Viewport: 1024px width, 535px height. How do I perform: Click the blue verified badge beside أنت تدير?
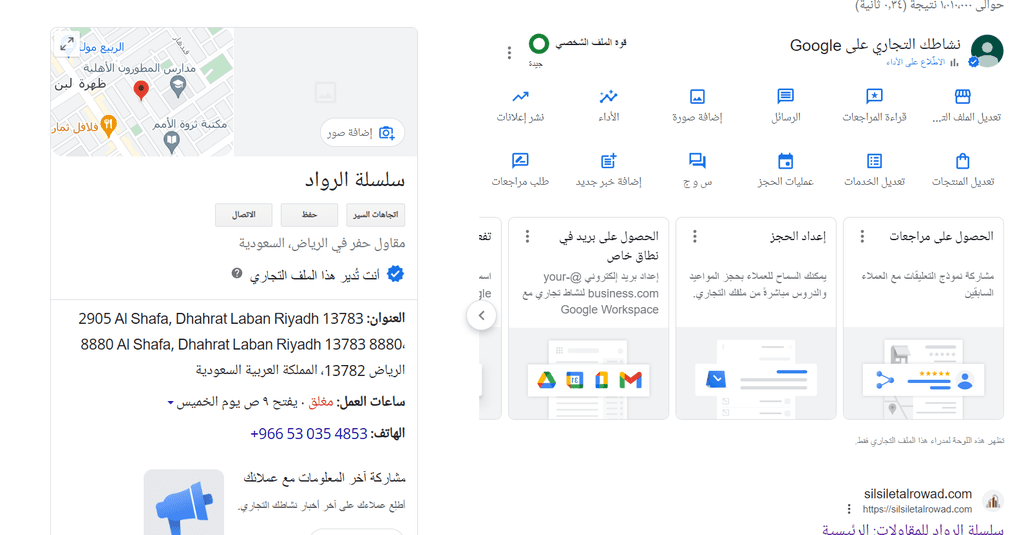coord(395,274)
